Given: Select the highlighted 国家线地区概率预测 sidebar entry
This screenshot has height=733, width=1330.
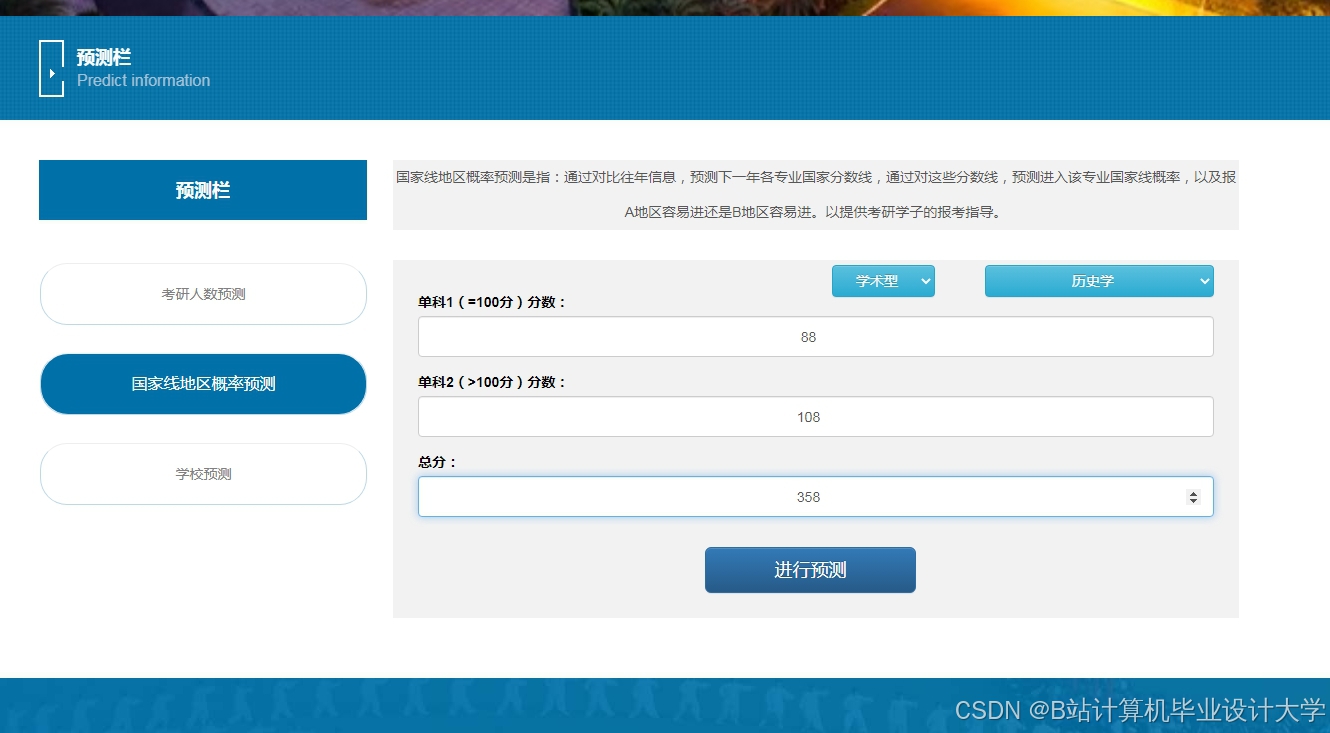Looking at the screenshot, I should (x=203, y=384).
